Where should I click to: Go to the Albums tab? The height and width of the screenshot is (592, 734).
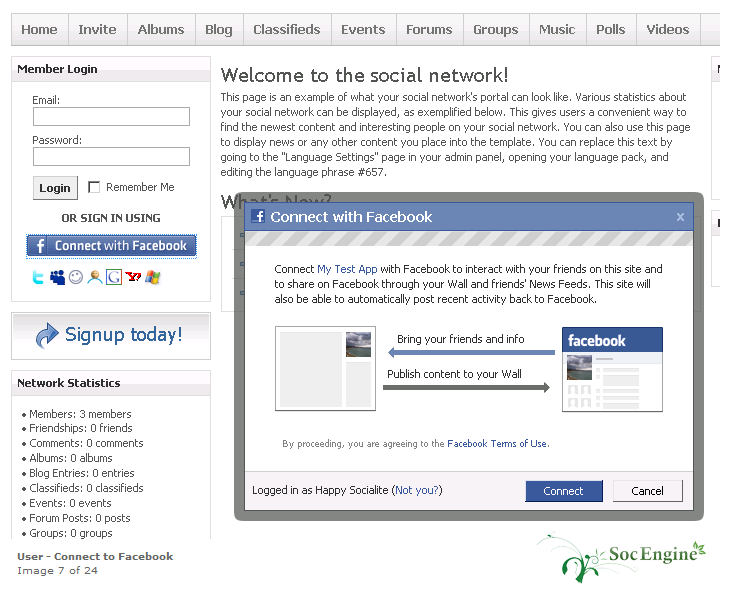tap(161, 29)
